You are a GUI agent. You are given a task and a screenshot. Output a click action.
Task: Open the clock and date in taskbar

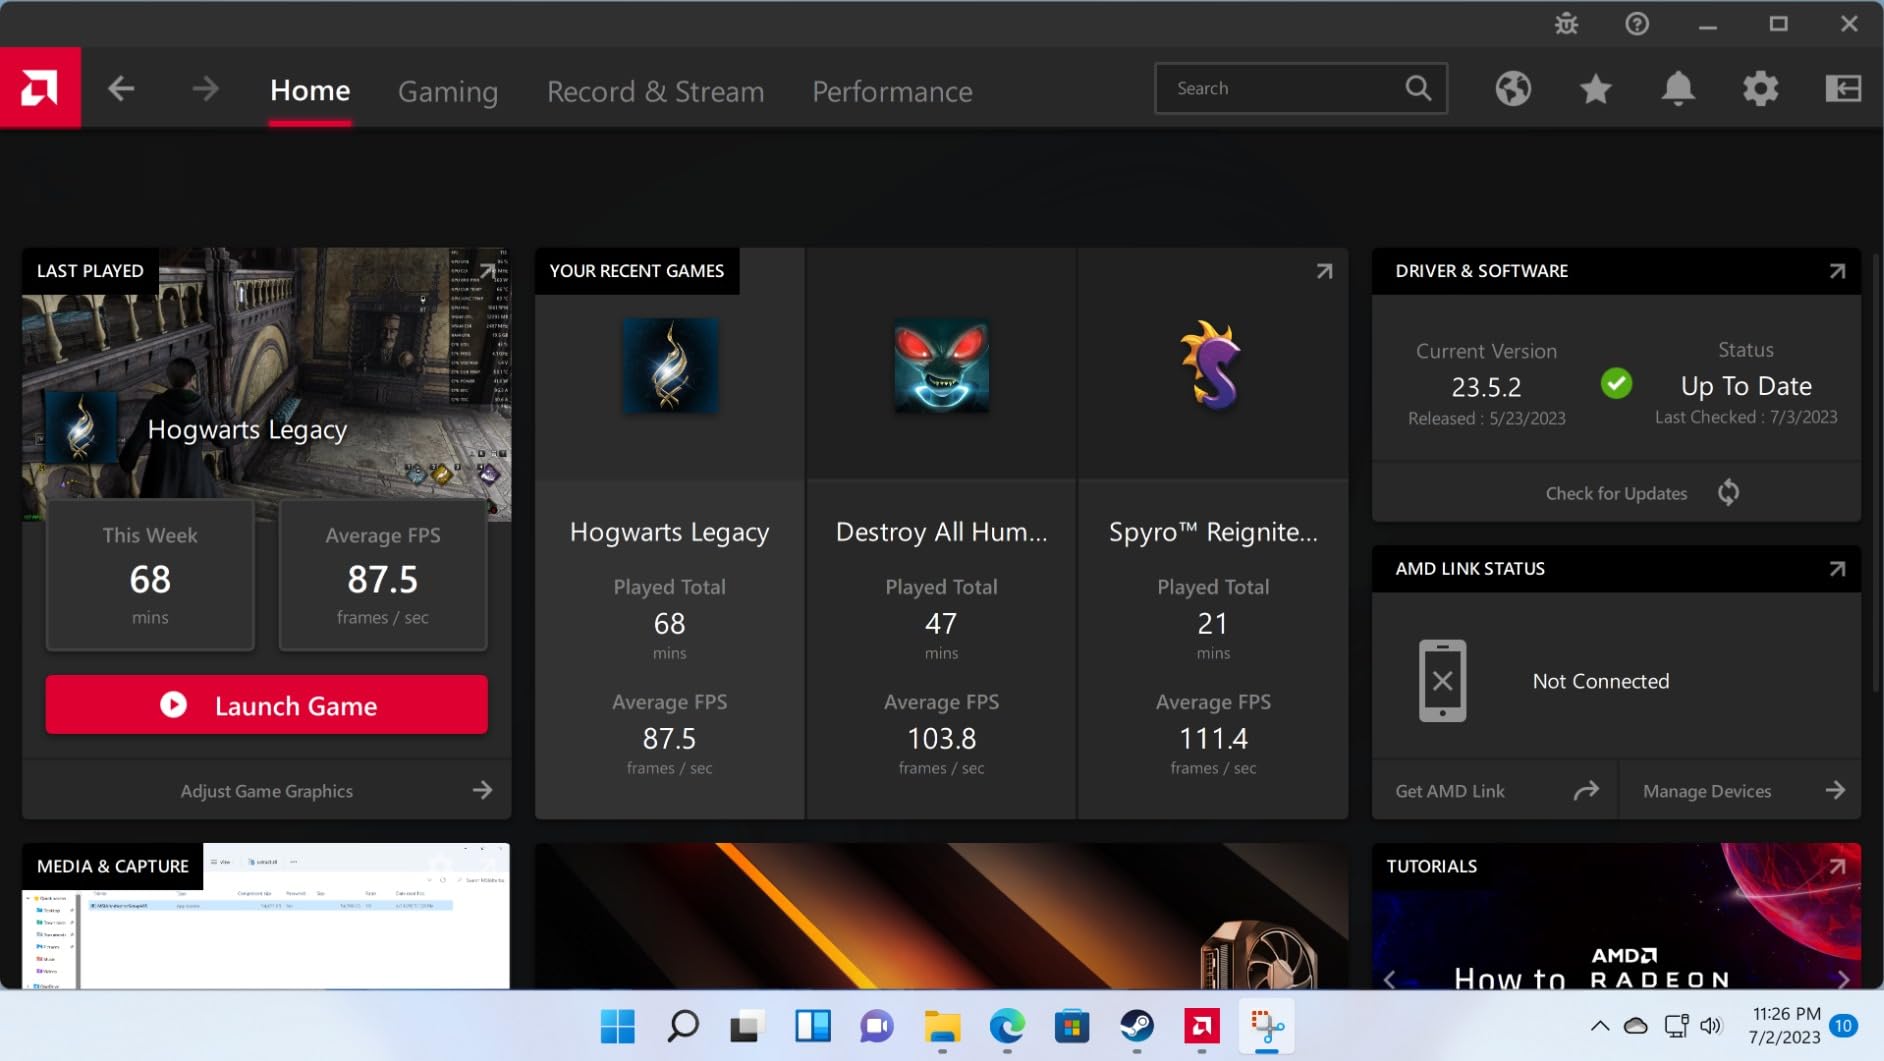[x=1786, y=1026]
